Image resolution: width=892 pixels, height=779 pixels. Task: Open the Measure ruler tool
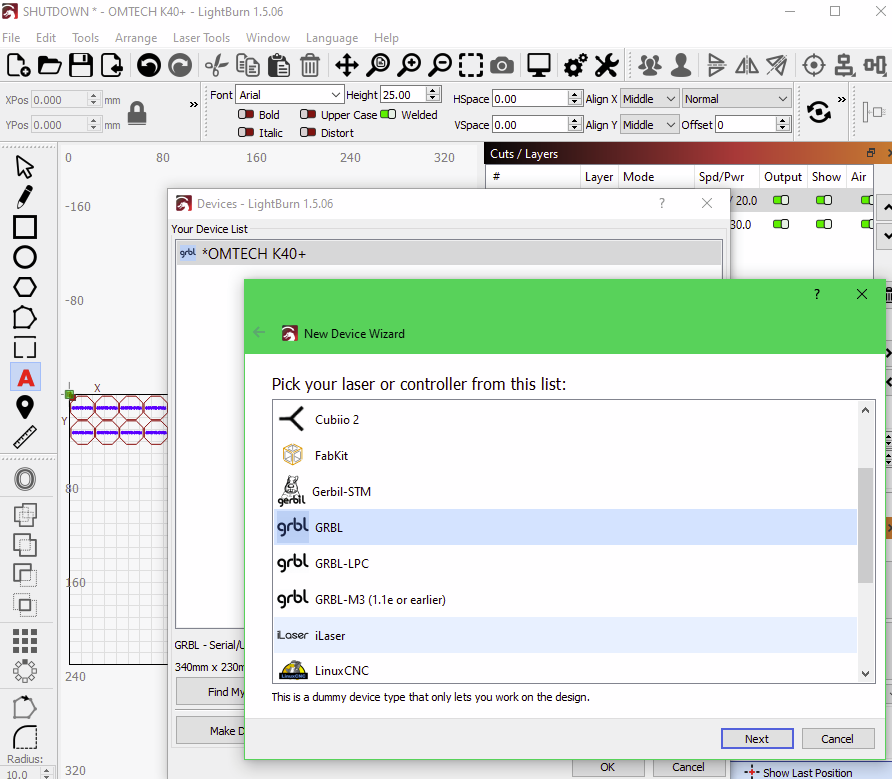[x=25, y=437]
